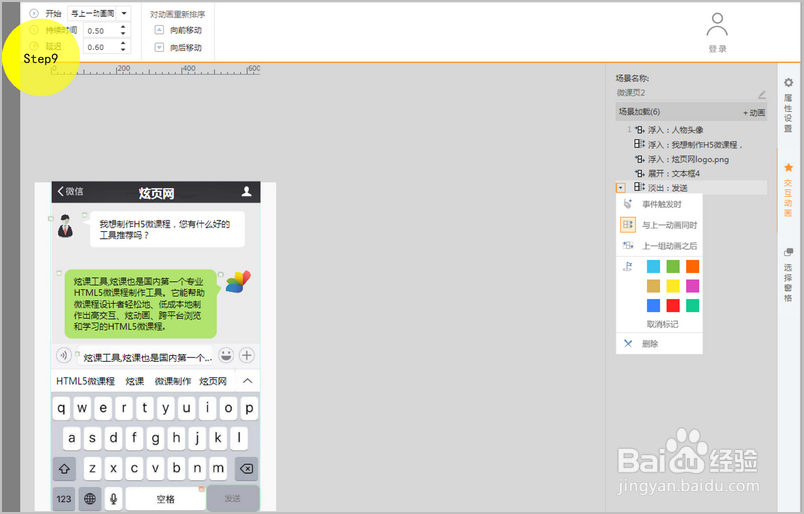Pick the sky blue marker color

click(x=653, y=266)
